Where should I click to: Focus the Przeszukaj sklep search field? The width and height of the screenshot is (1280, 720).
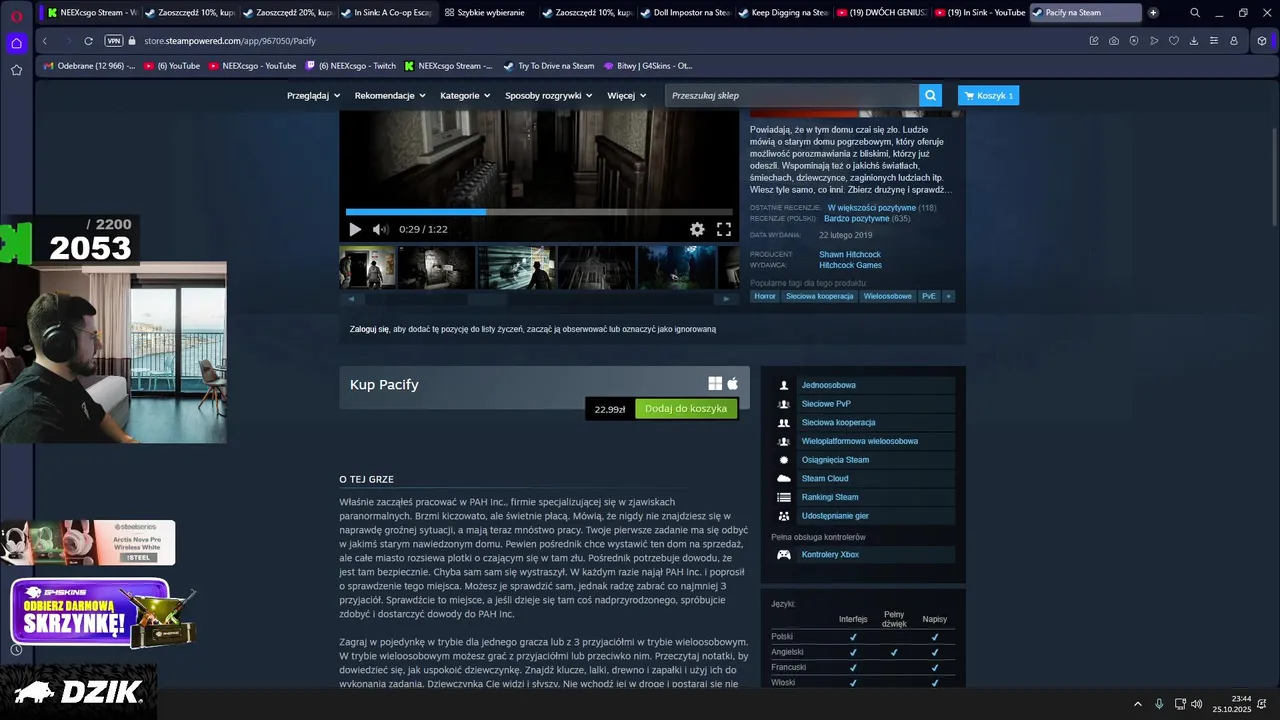(792, 95)
